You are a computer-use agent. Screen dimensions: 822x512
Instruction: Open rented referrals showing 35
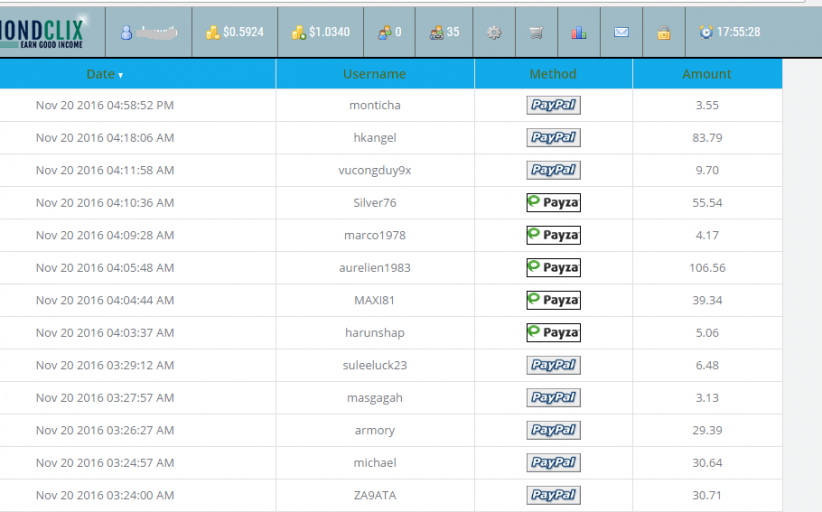444,32
